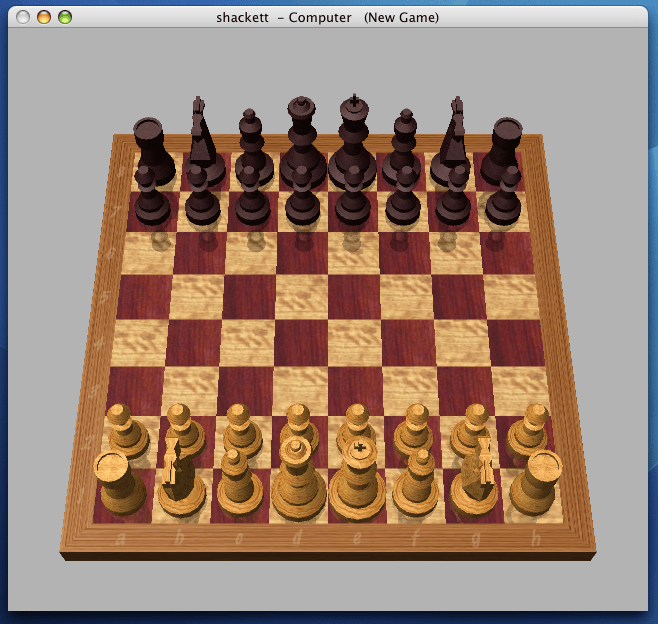The width and height of the screenshot is (658, 624).
Task: Click the black rook on h8
Action: pos(502,149)
